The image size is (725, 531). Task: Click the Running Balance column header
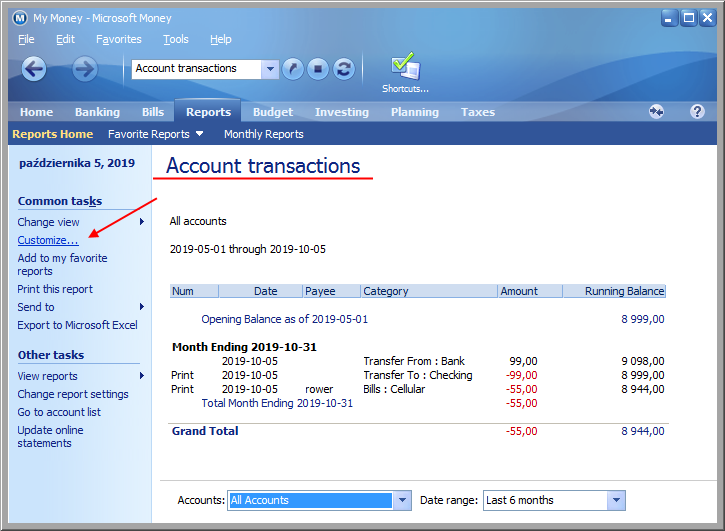tap(614, 291)
